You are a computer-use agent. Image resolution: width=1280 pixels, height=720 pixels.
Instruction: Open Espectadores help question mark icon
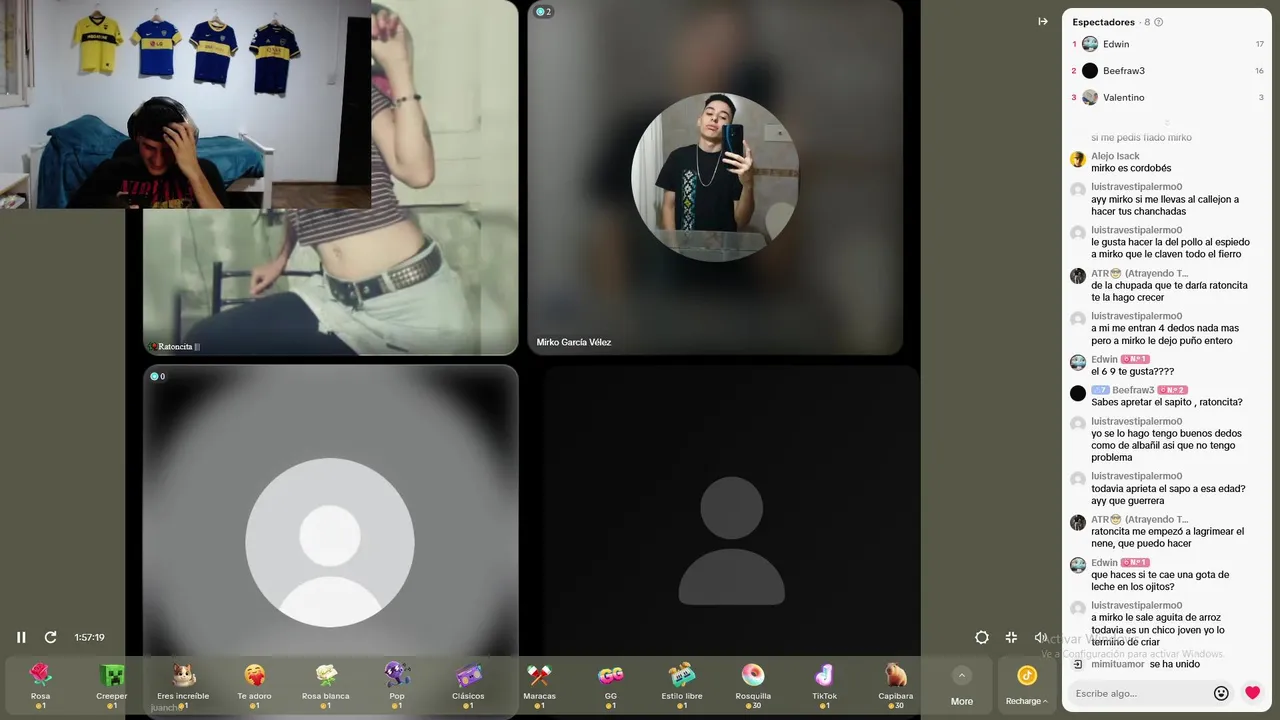[x=1158, y=22]
